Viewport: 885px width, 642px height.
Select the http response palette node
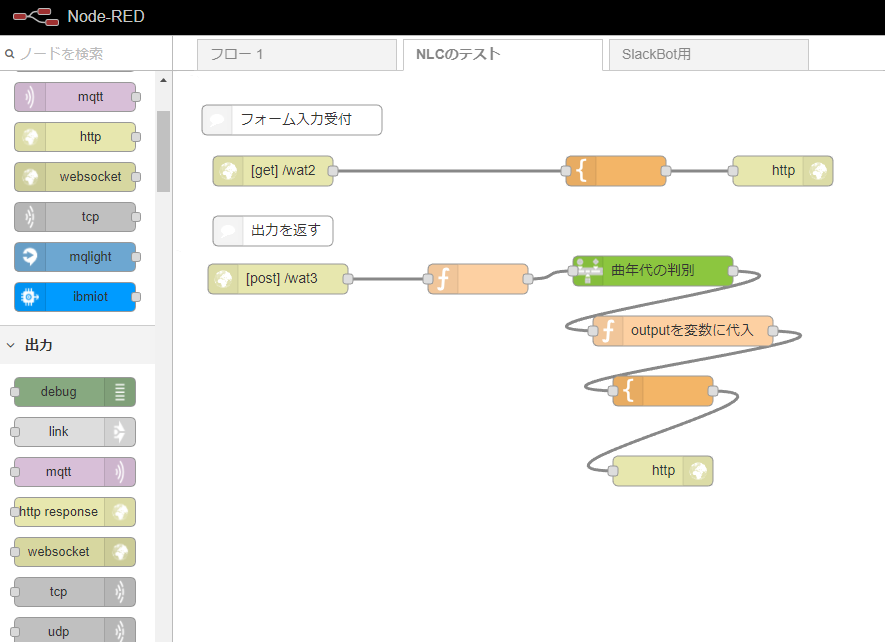point(75,512)
